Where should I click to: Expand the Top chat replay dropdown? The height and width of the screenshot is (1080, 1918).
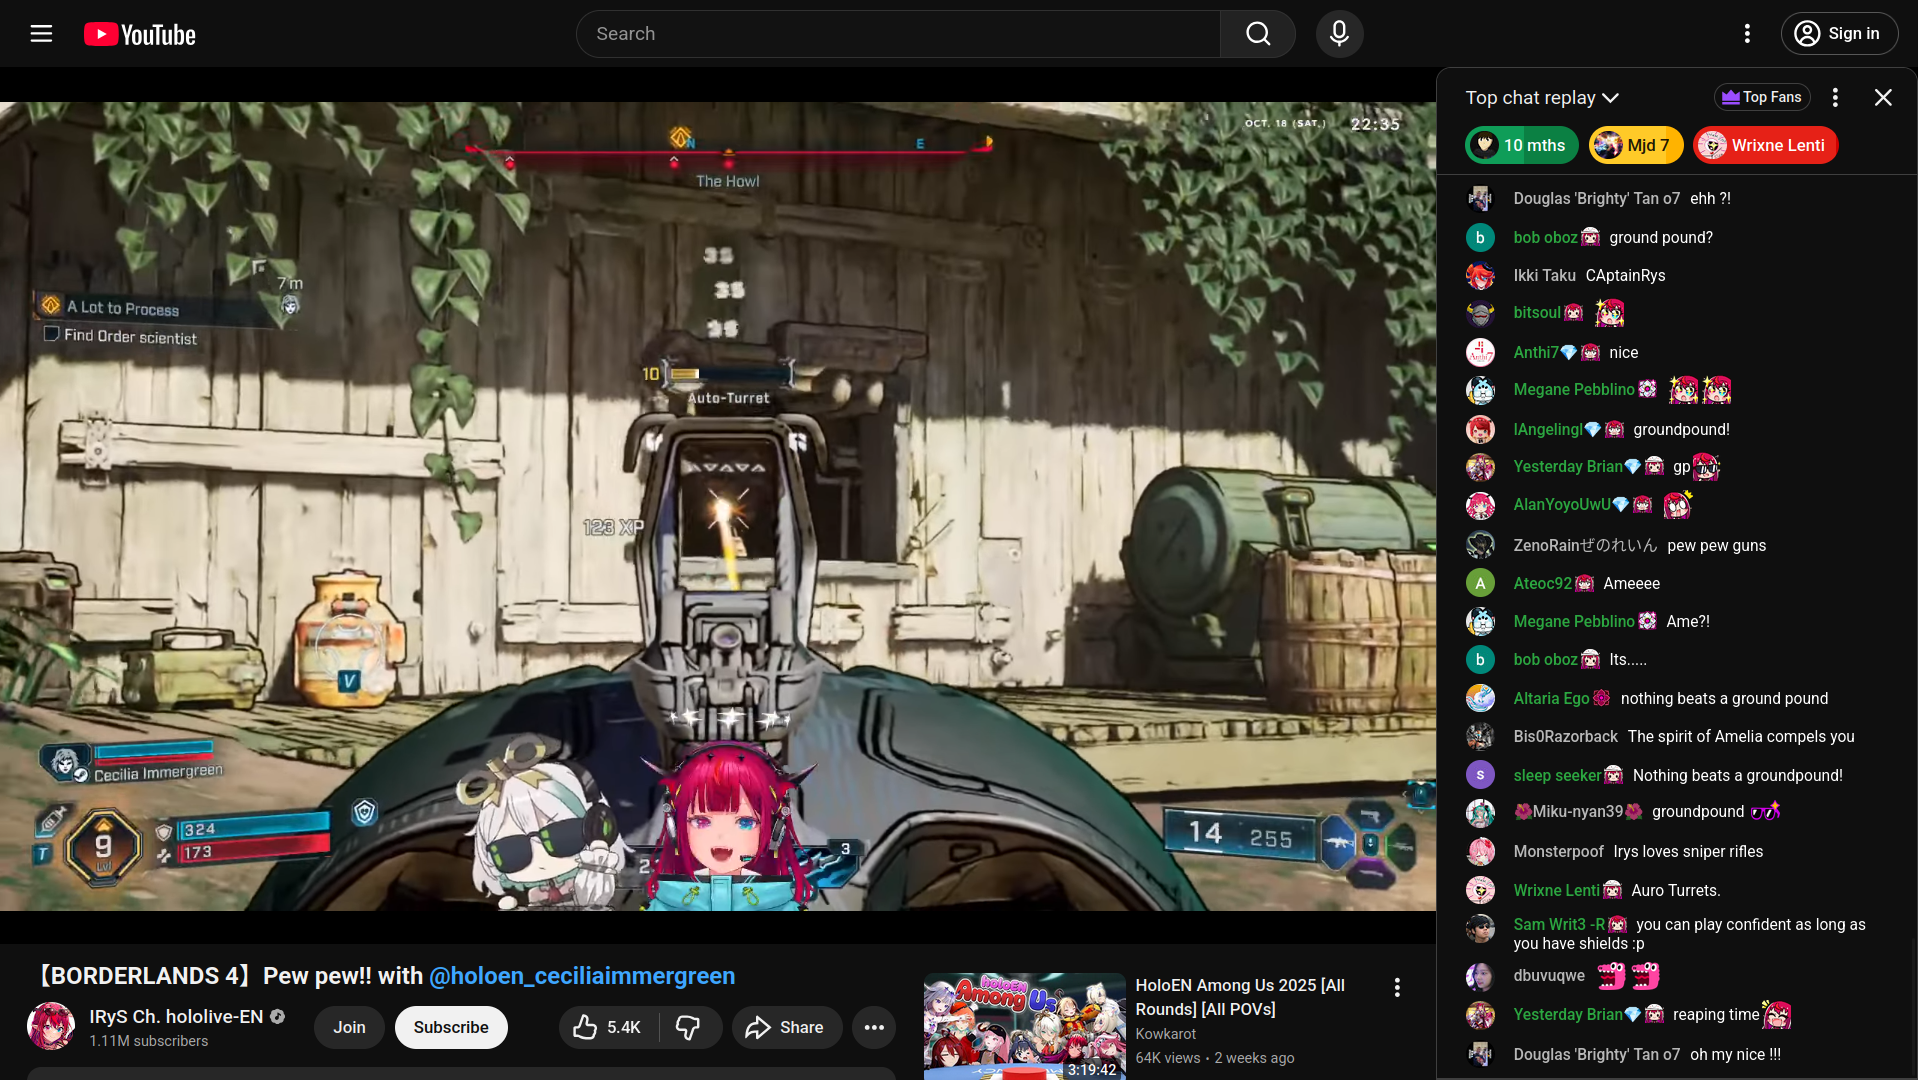(x=1541, y=98)
